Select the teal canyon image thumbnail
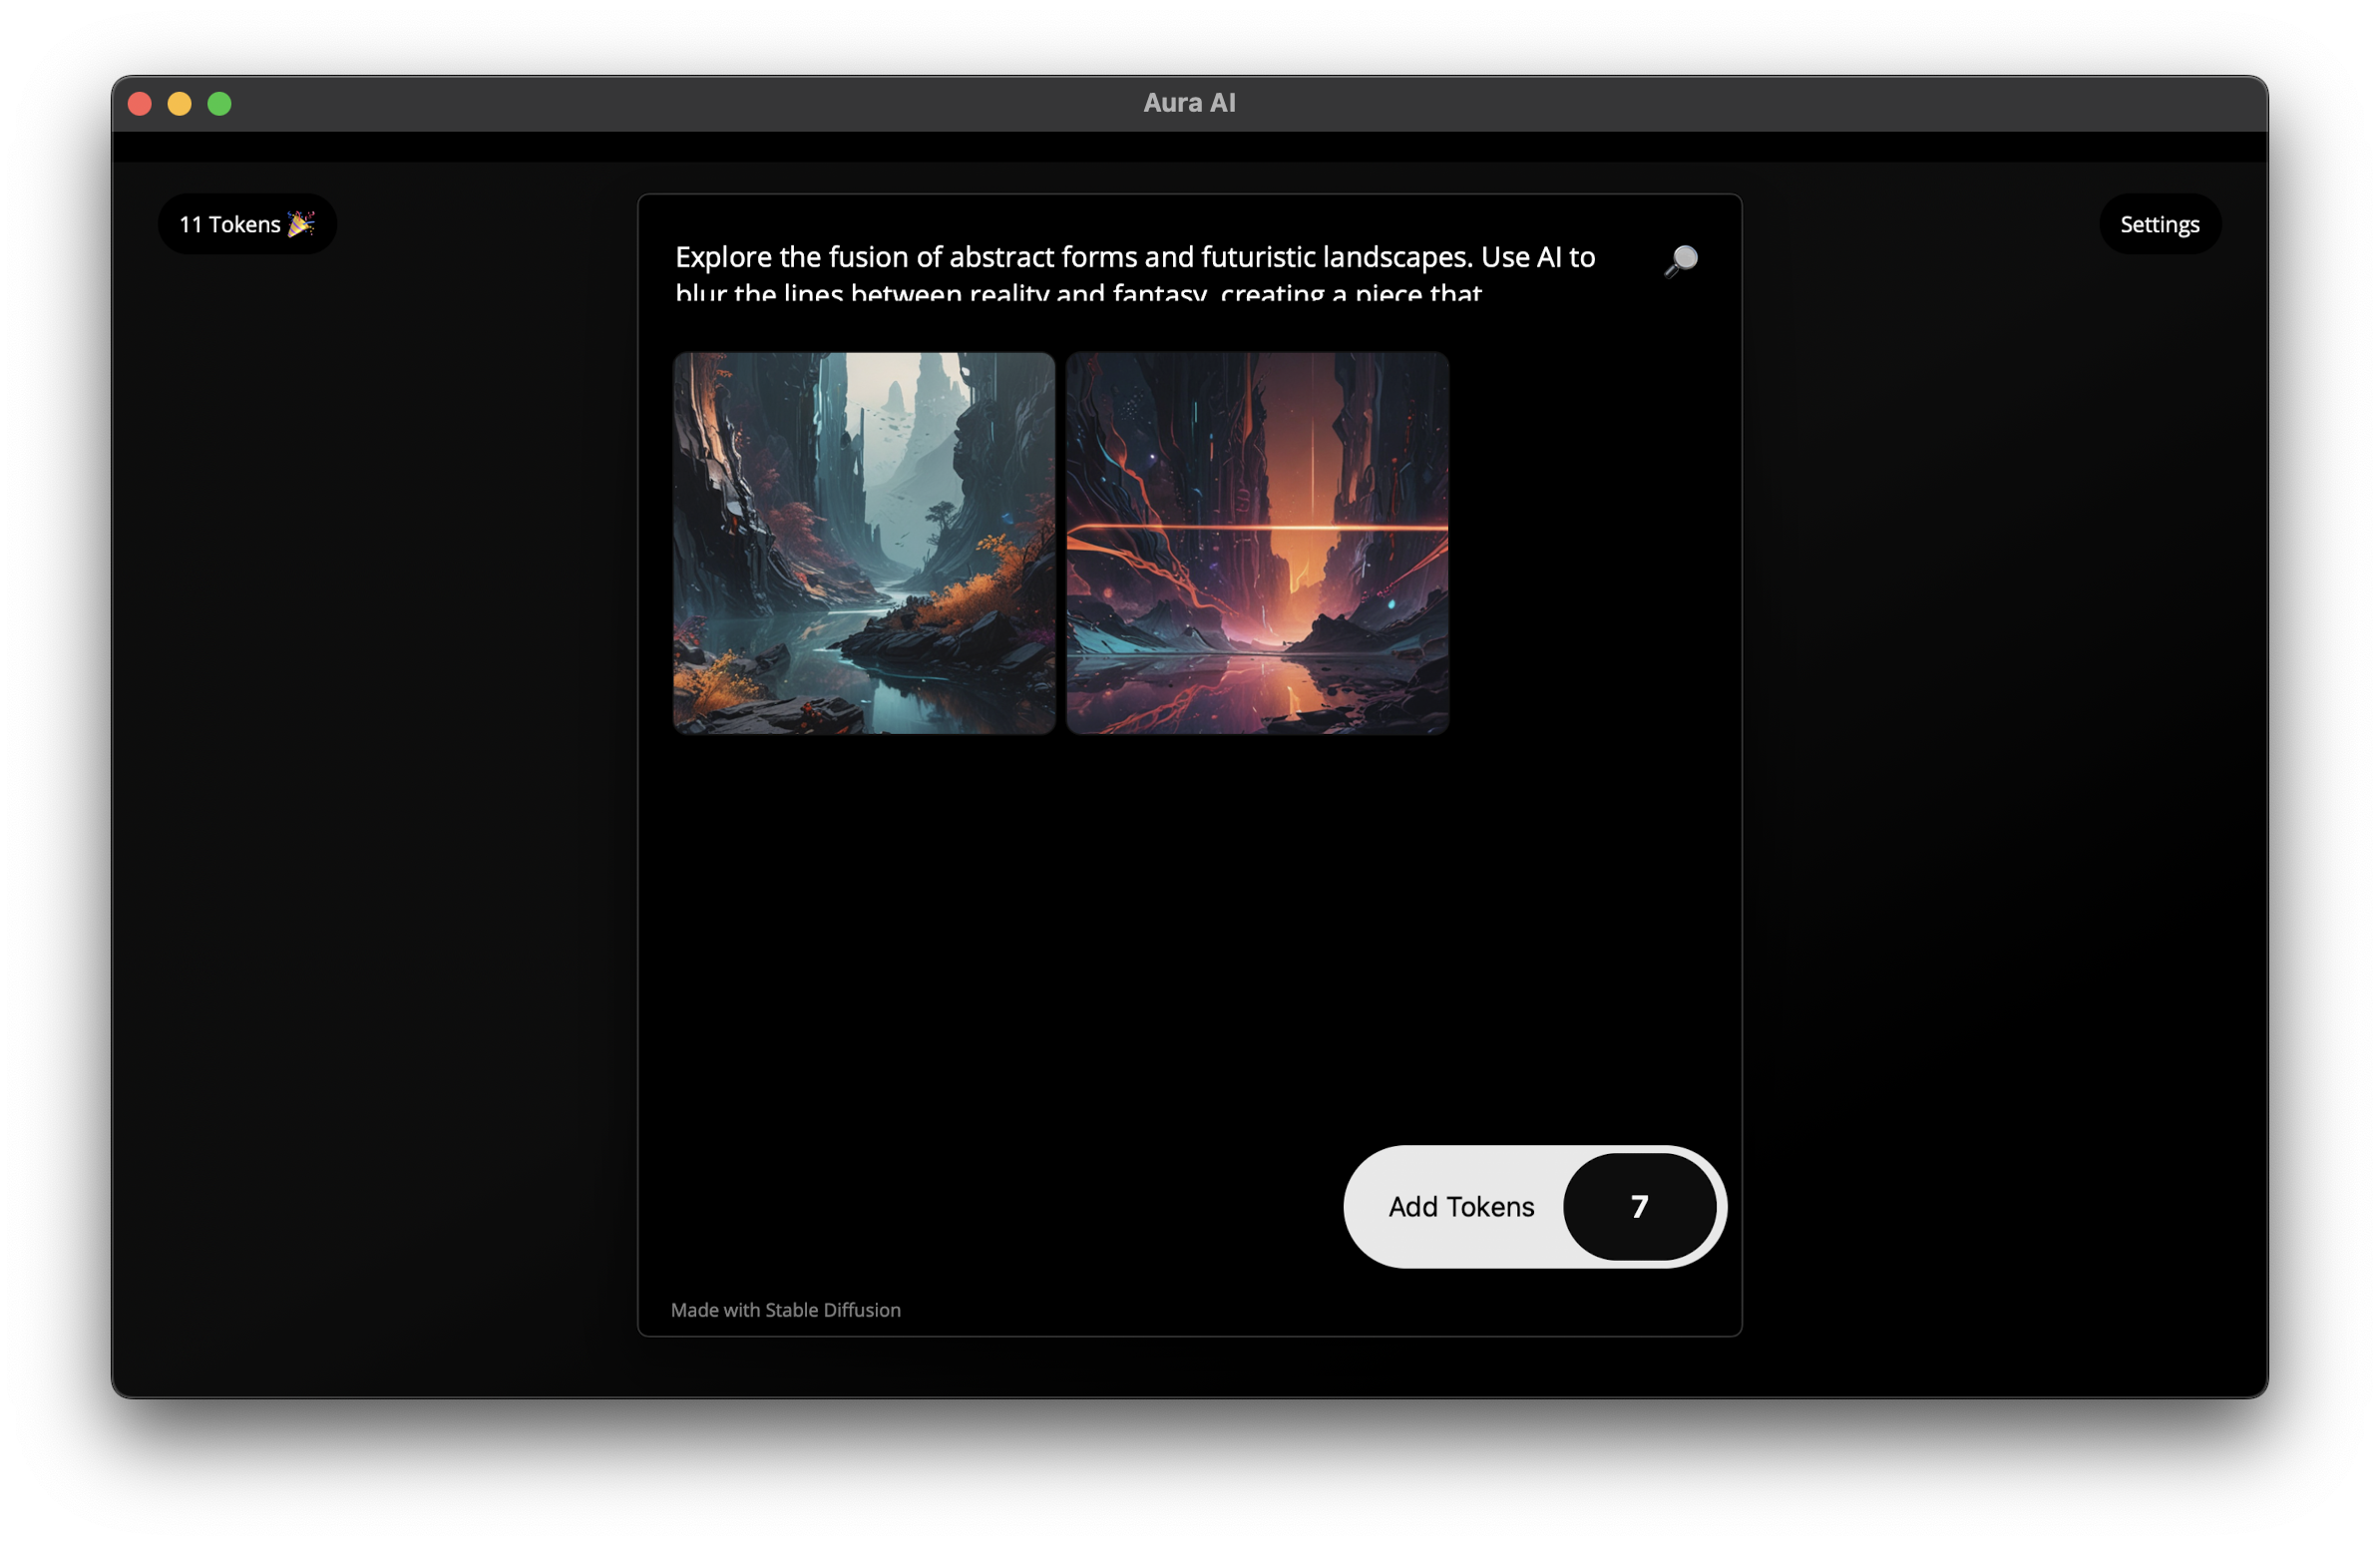This screenshot has height=1546, width=2380. (863, 543)
